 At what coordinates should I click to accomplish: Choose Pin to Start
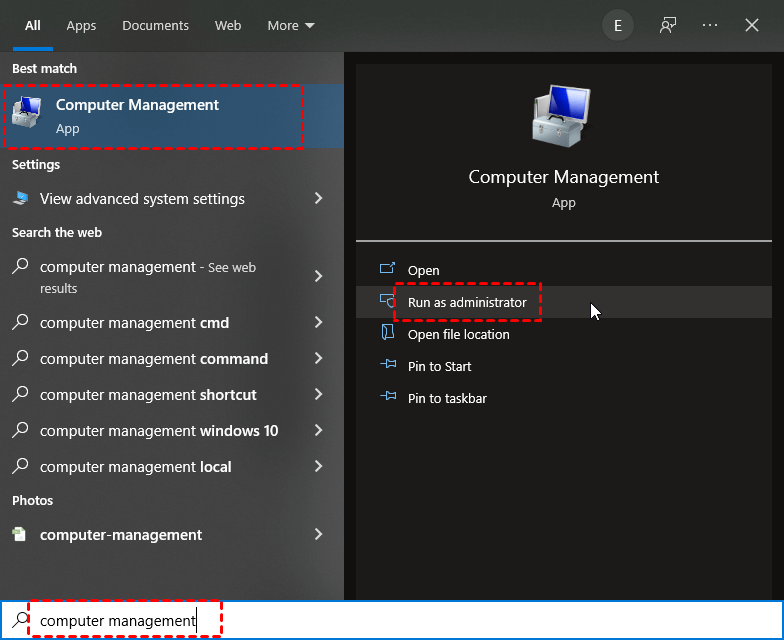coord(564,366)
